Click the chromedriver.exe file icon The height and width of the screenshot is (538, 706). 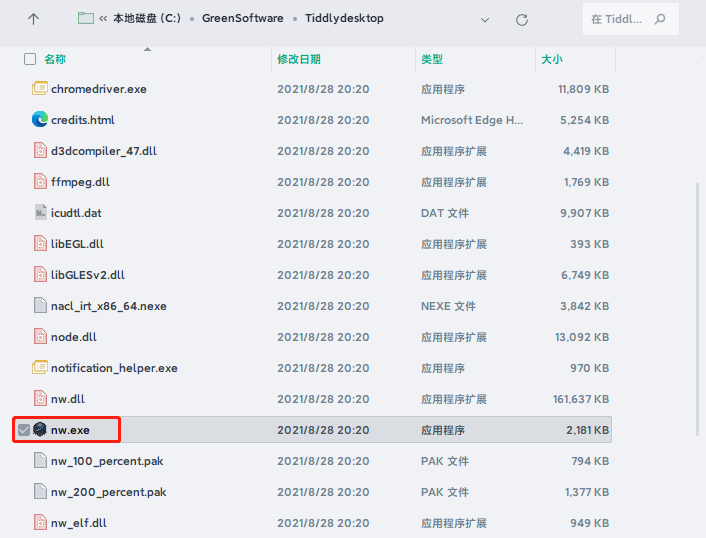40,89
